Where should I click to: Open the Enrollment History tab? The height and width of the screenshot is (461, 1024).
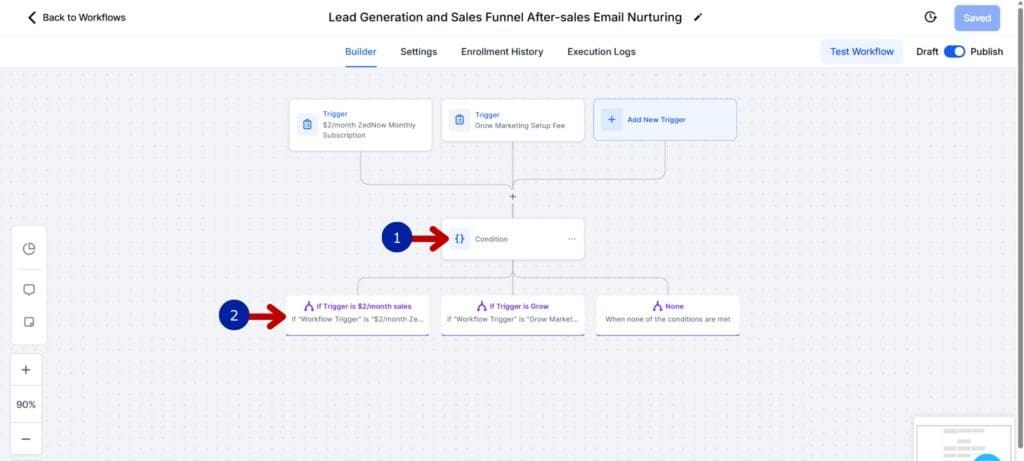(x=502, y=52)
